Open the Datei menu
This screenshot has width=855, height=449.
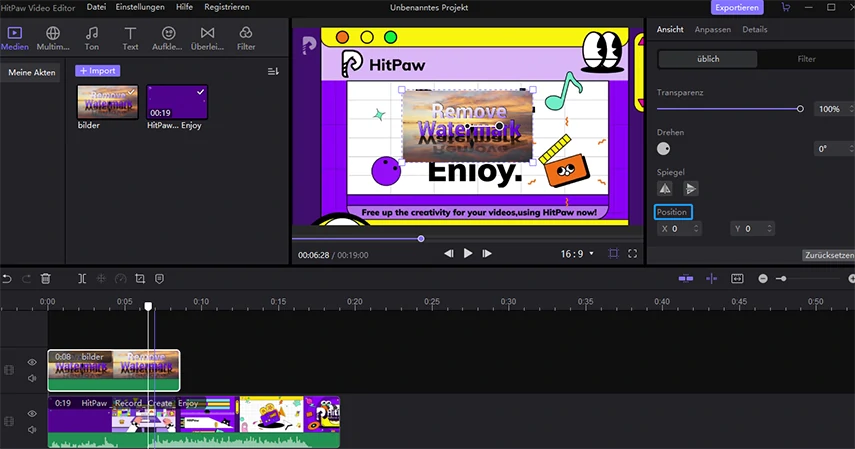point(97,7)
